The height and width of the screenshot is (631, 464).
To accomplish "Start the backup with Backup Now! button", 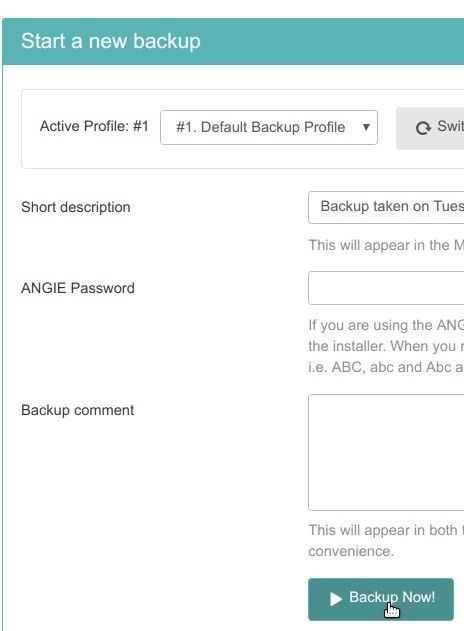I will pos(381,599).
